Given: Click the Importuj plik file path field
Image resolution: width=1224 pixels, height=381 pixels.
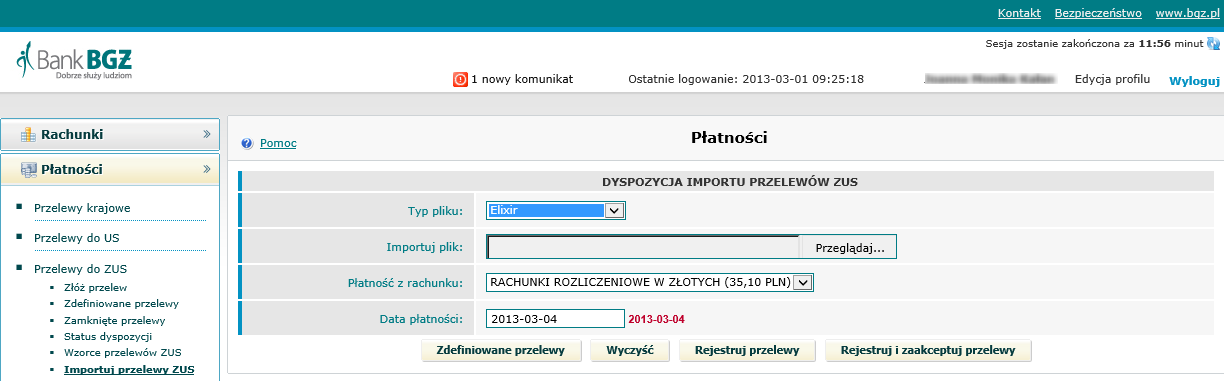Looking at the screenshot, I should pos(643,246).
